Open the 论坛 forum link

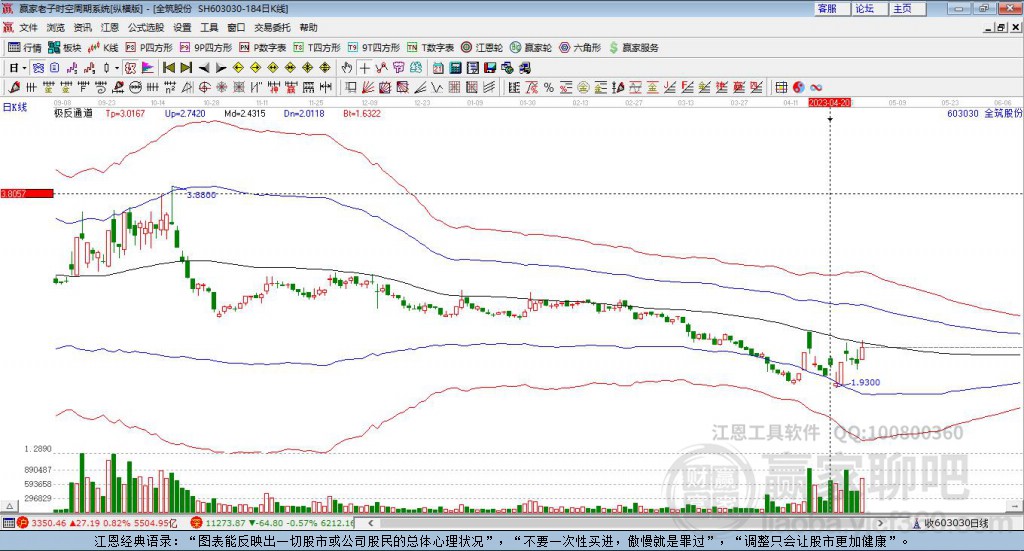[865, 8]
